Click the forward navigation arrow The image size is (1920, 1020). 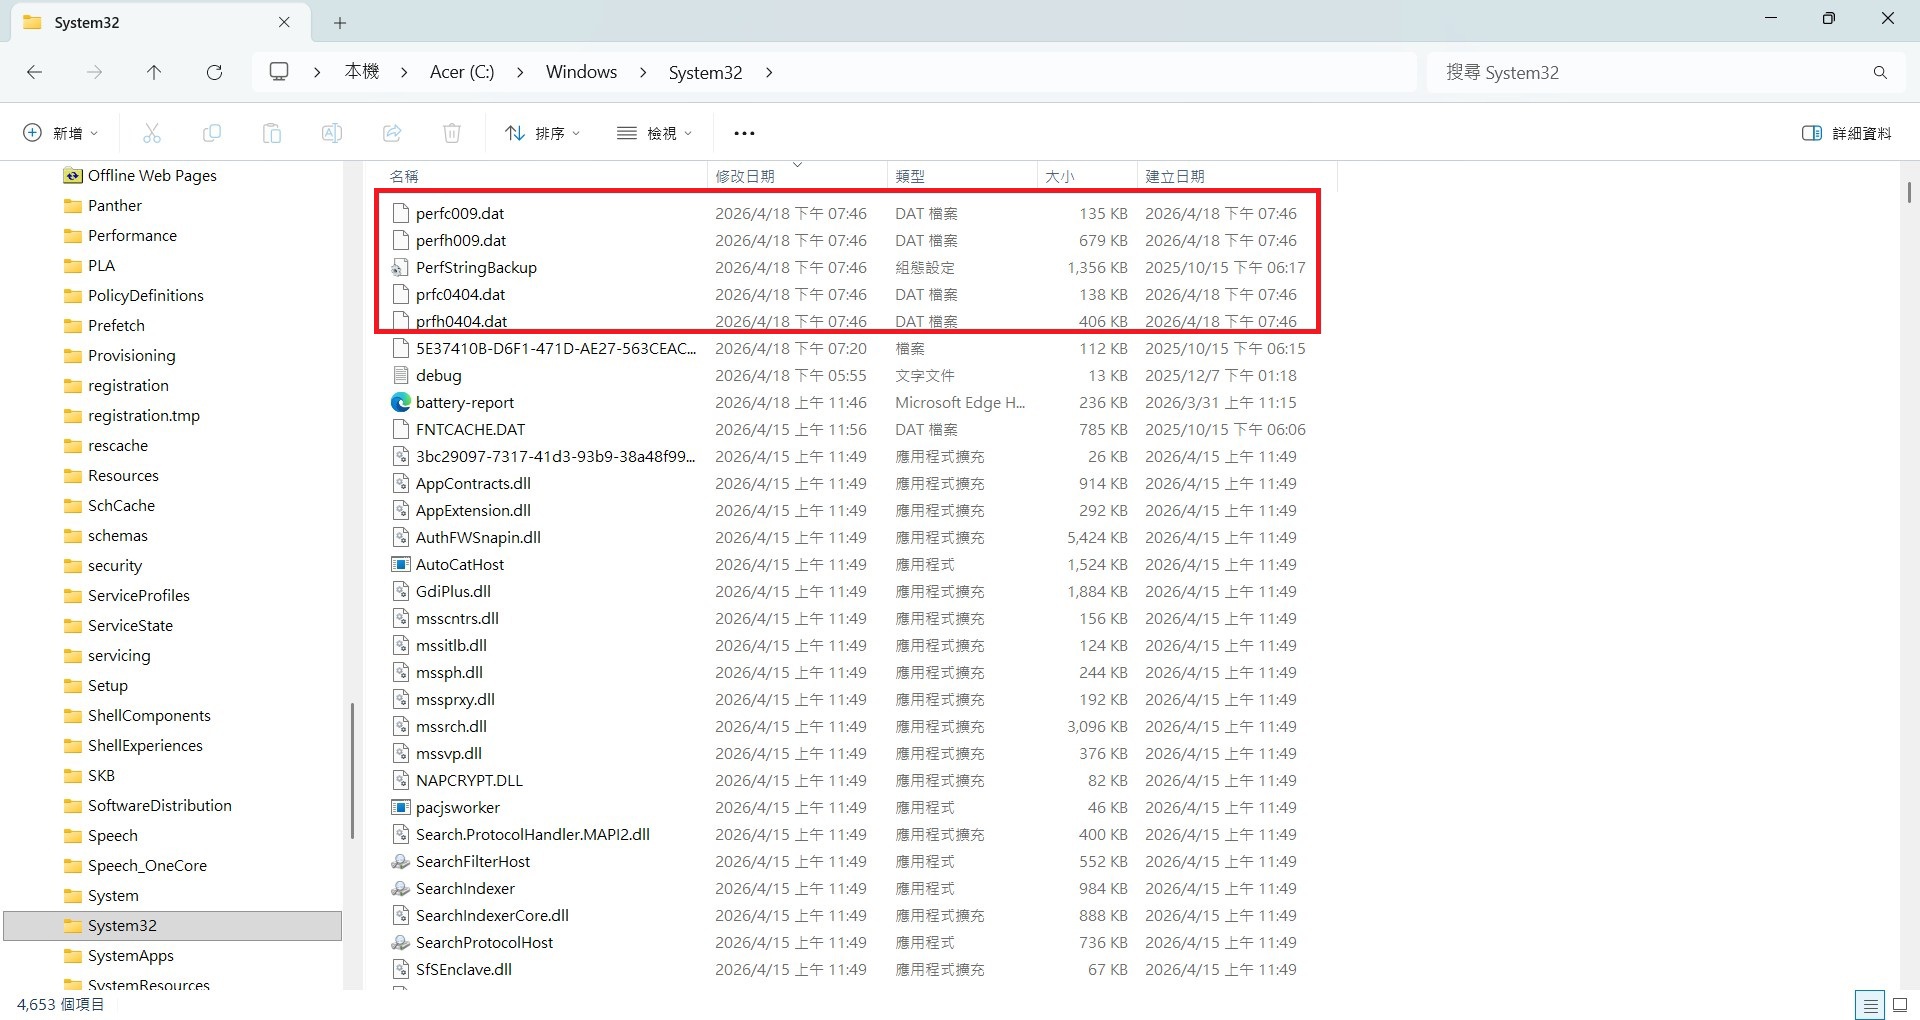coord(94,72)
